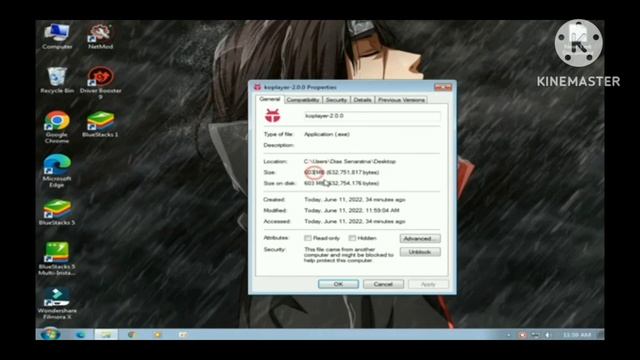Click the Apply button
The width and height of the screenshot is (640, 360).
[428, 284]
